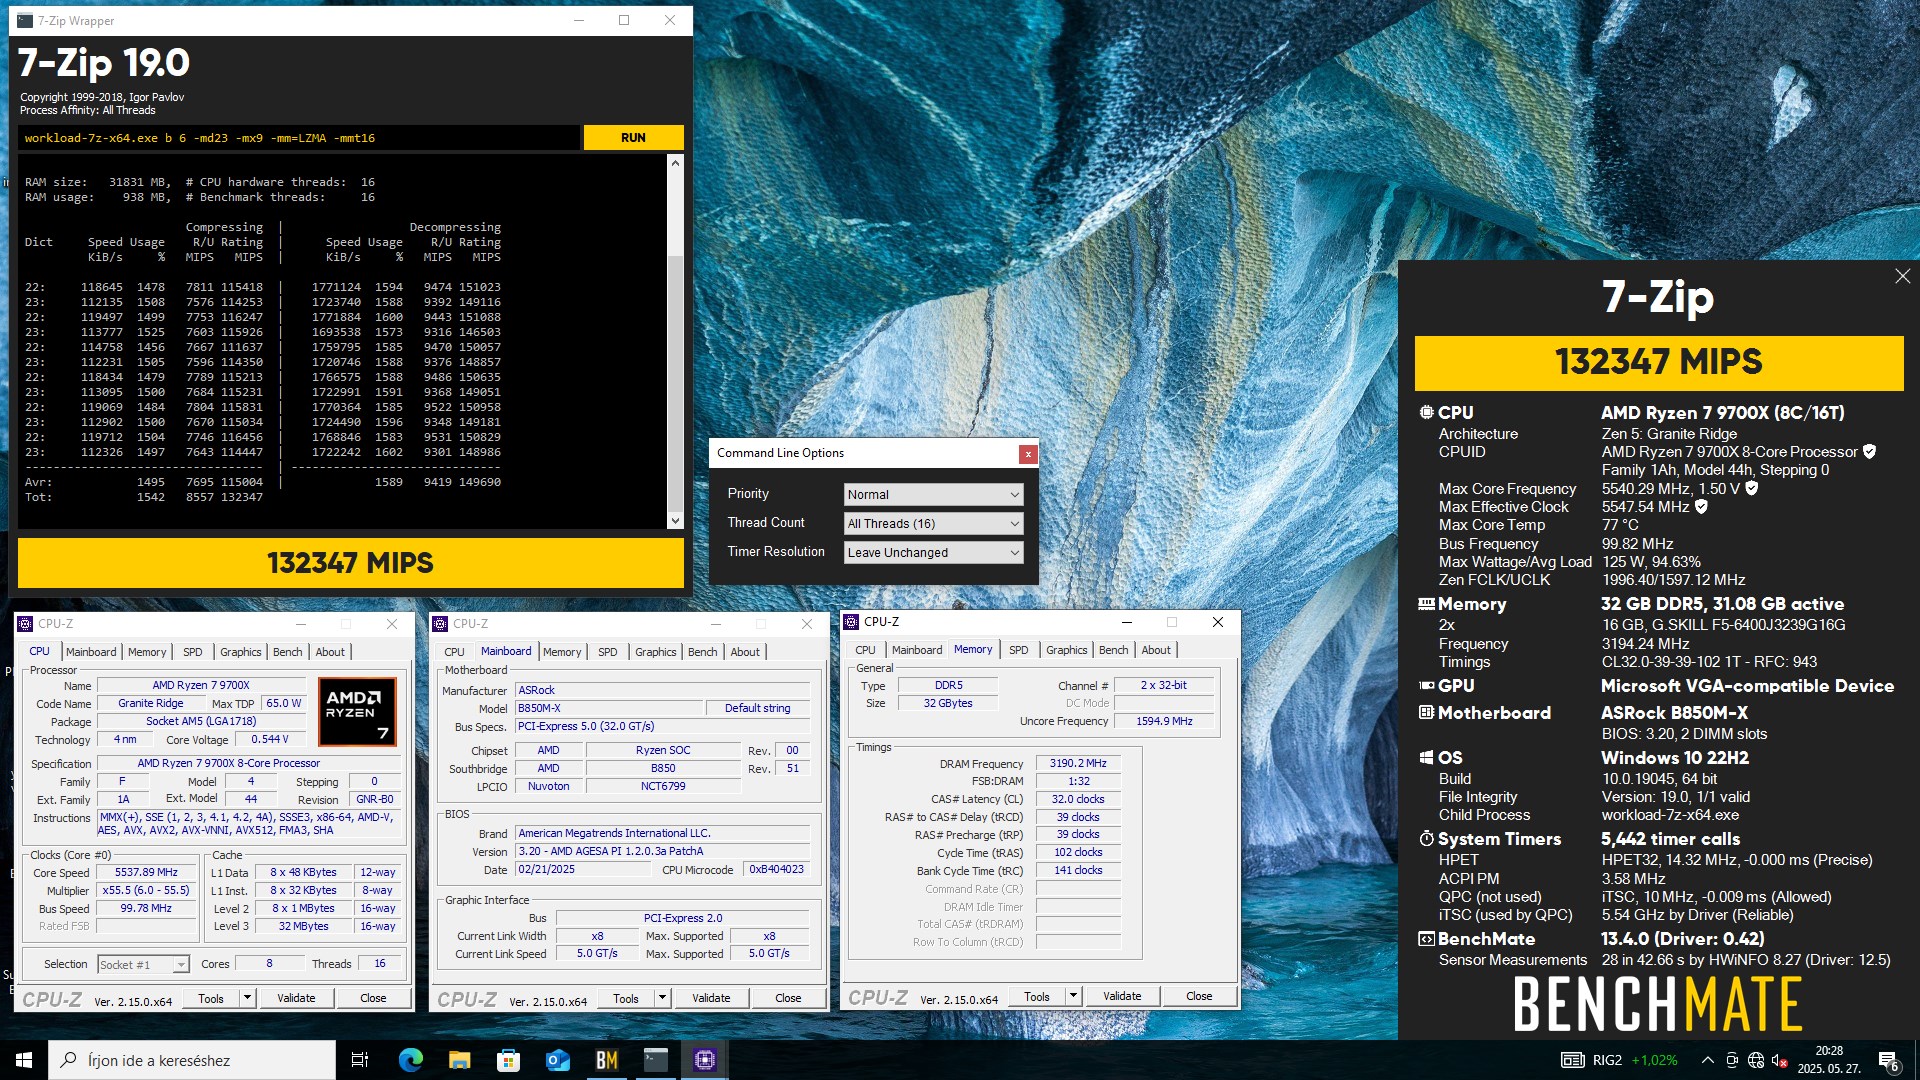Open the CPU tab in the Memory CPU-Z window

[x=865, y=650]
